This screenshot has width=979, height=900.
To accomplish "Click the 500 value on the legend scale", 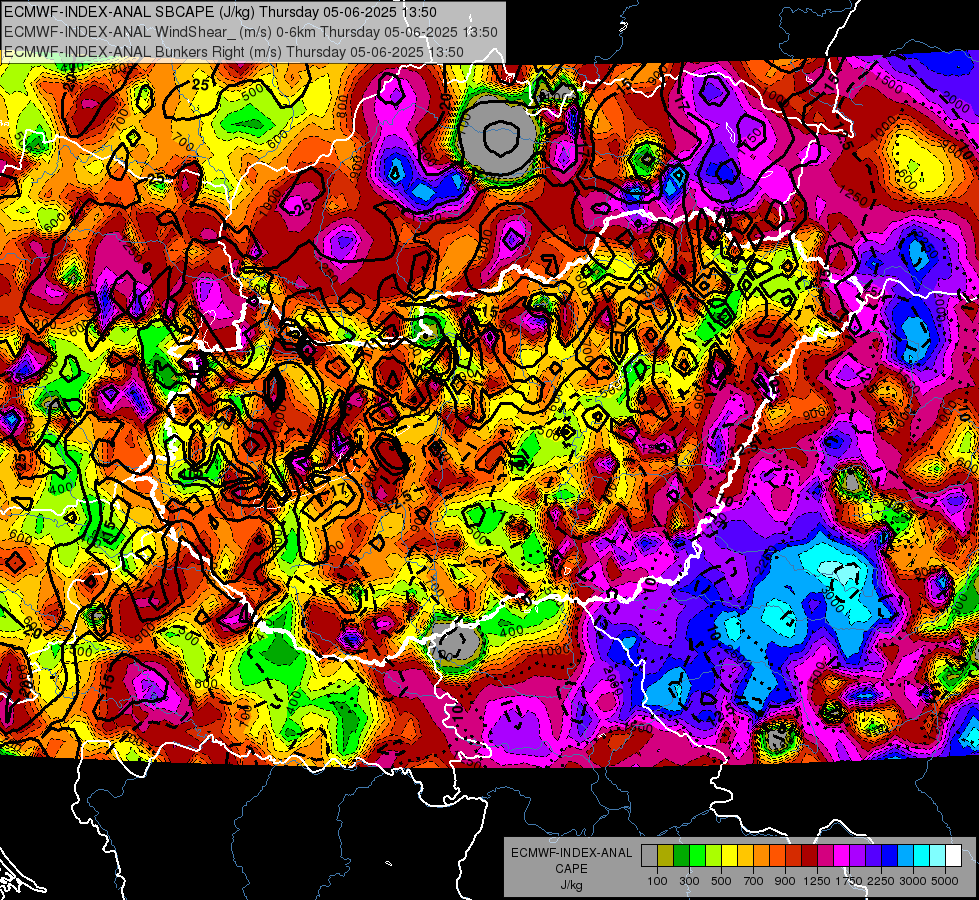I will [721, 881].
